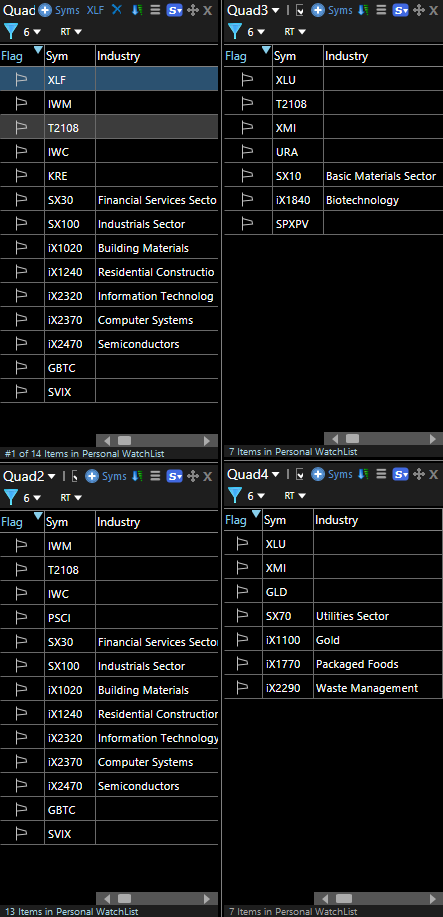Screen dimensions: 443x917
Task: Select the Waste Management industry cell
Action: point(377,688)
